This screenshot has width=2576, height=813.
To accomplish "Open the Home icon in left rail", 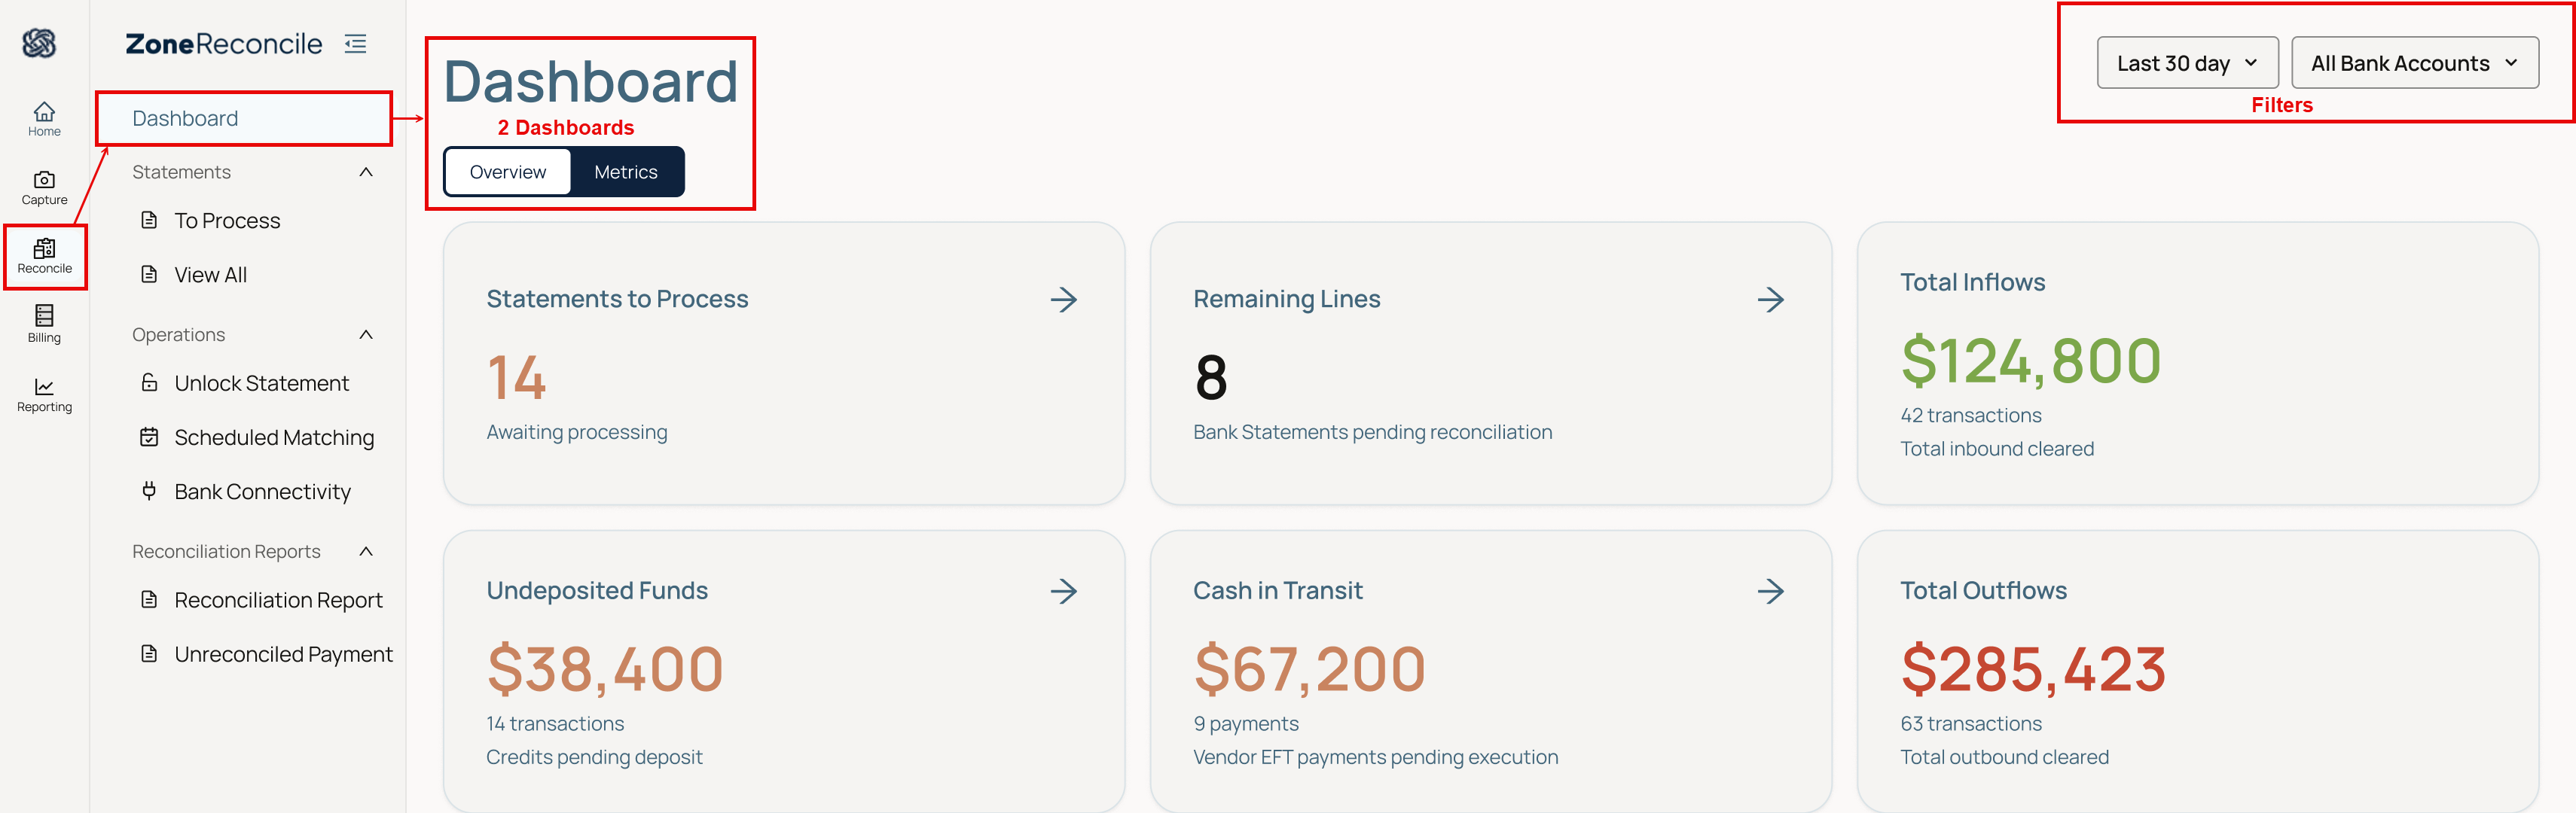I will pyautogui.click(x=44, y=119).
